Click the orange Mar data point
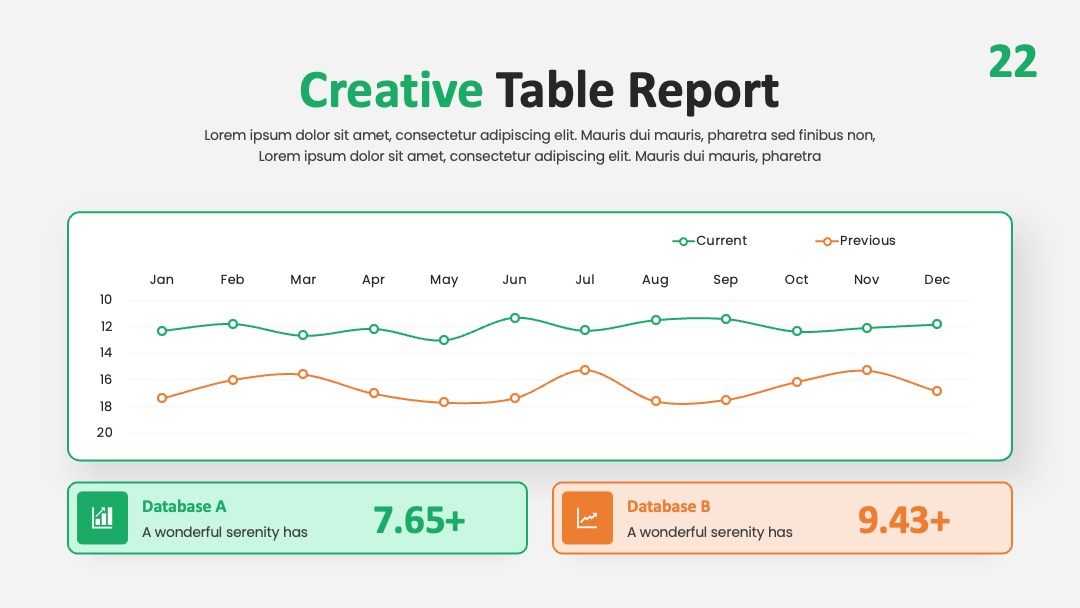This screenshot has width=1080, height=608. tap(303, 374)
